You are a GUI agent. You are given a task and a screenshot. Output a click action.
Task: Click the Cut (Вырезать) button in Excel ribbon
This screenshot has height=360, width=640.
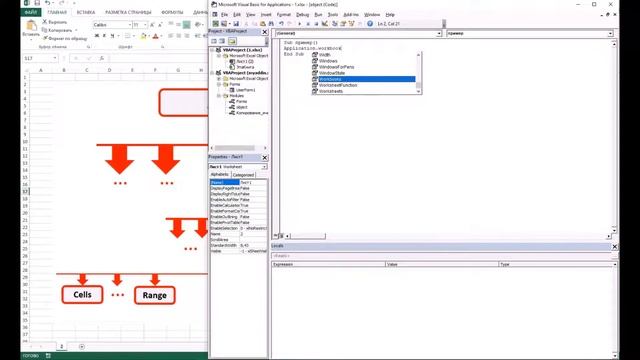click(55, 22)
